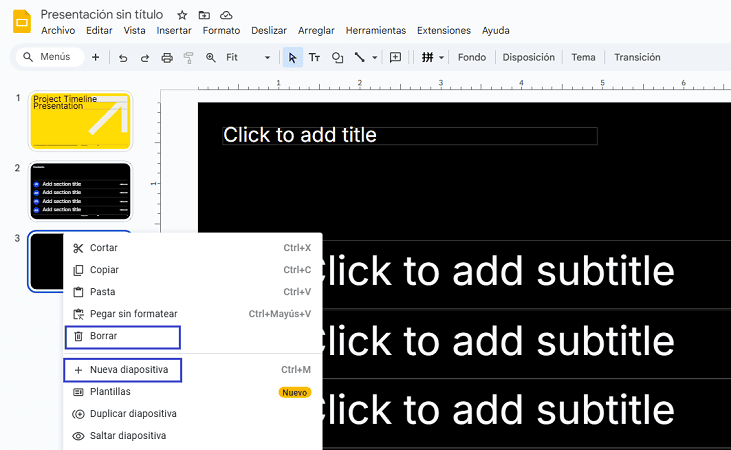Open the Vista menu
The width and height of the screenshot is (731, 450).
pyautogui.click(x=134, y=31)
